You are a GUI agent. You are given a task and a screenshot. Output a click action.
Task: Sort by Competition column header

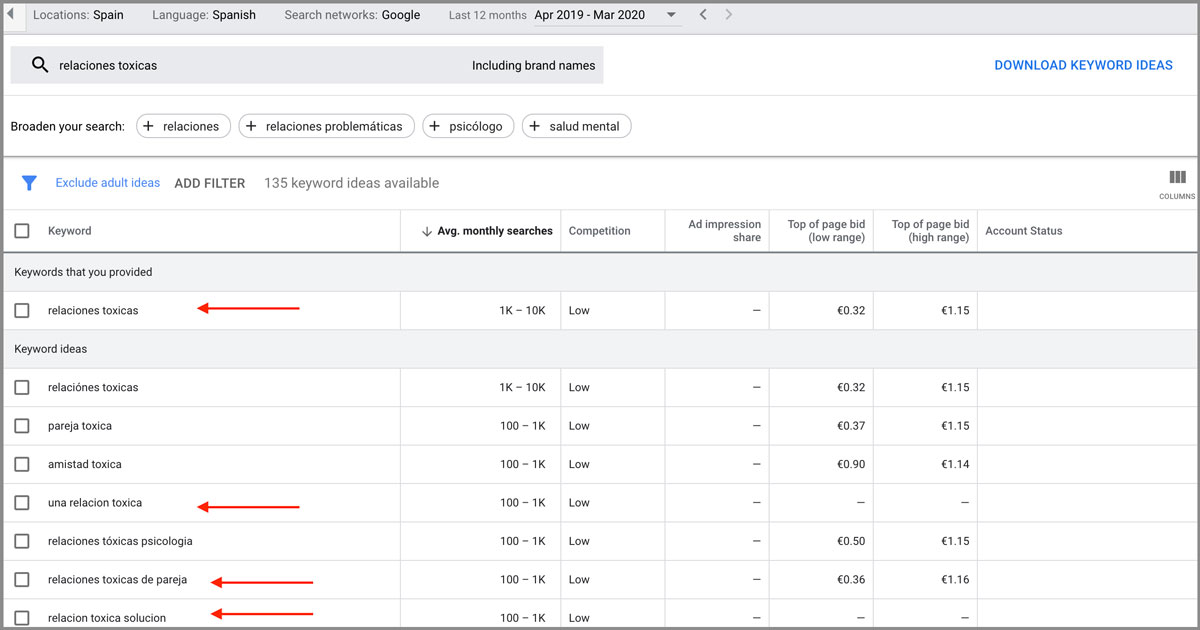pyautogui.click(x=599, y=231)
